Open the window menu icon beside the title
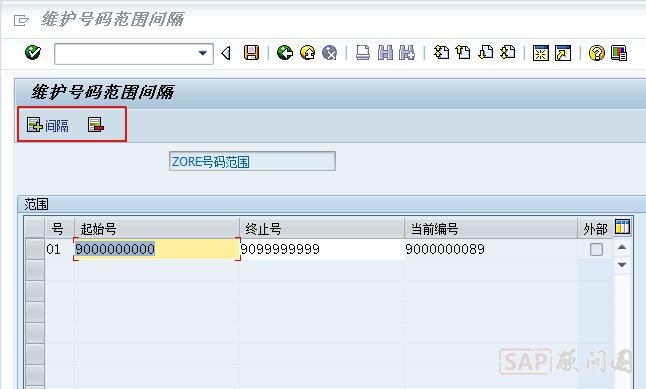This screenshot has width=646, height=389. [x=21, y=20]
